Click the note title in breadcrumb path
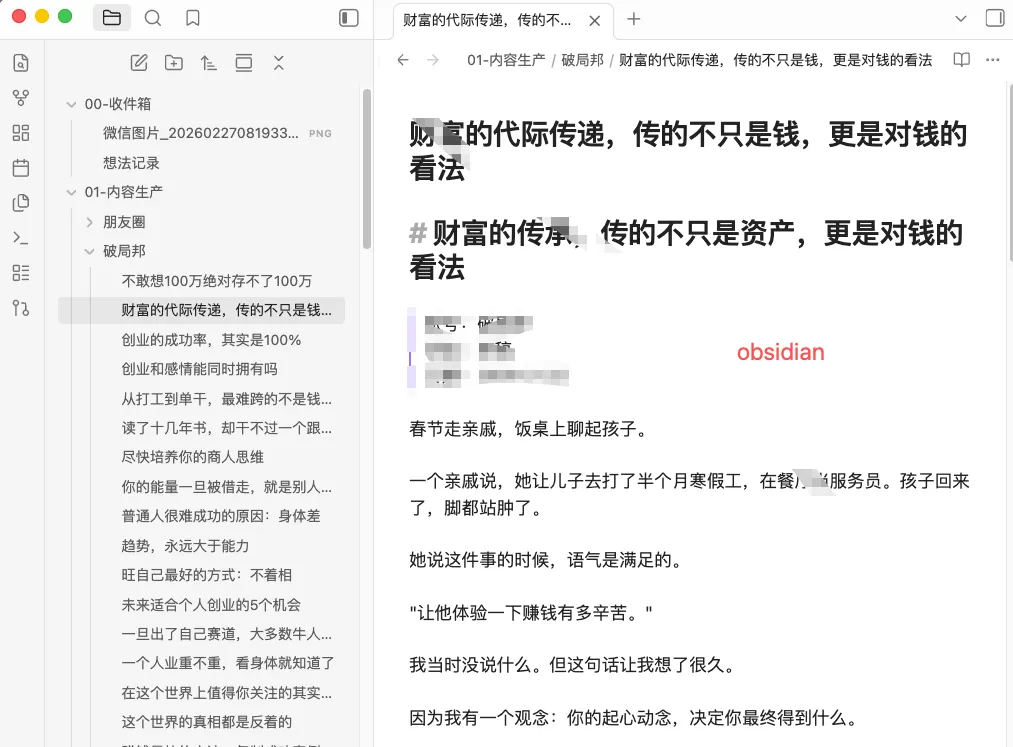The image size is (1013, 747). point(775,60)
